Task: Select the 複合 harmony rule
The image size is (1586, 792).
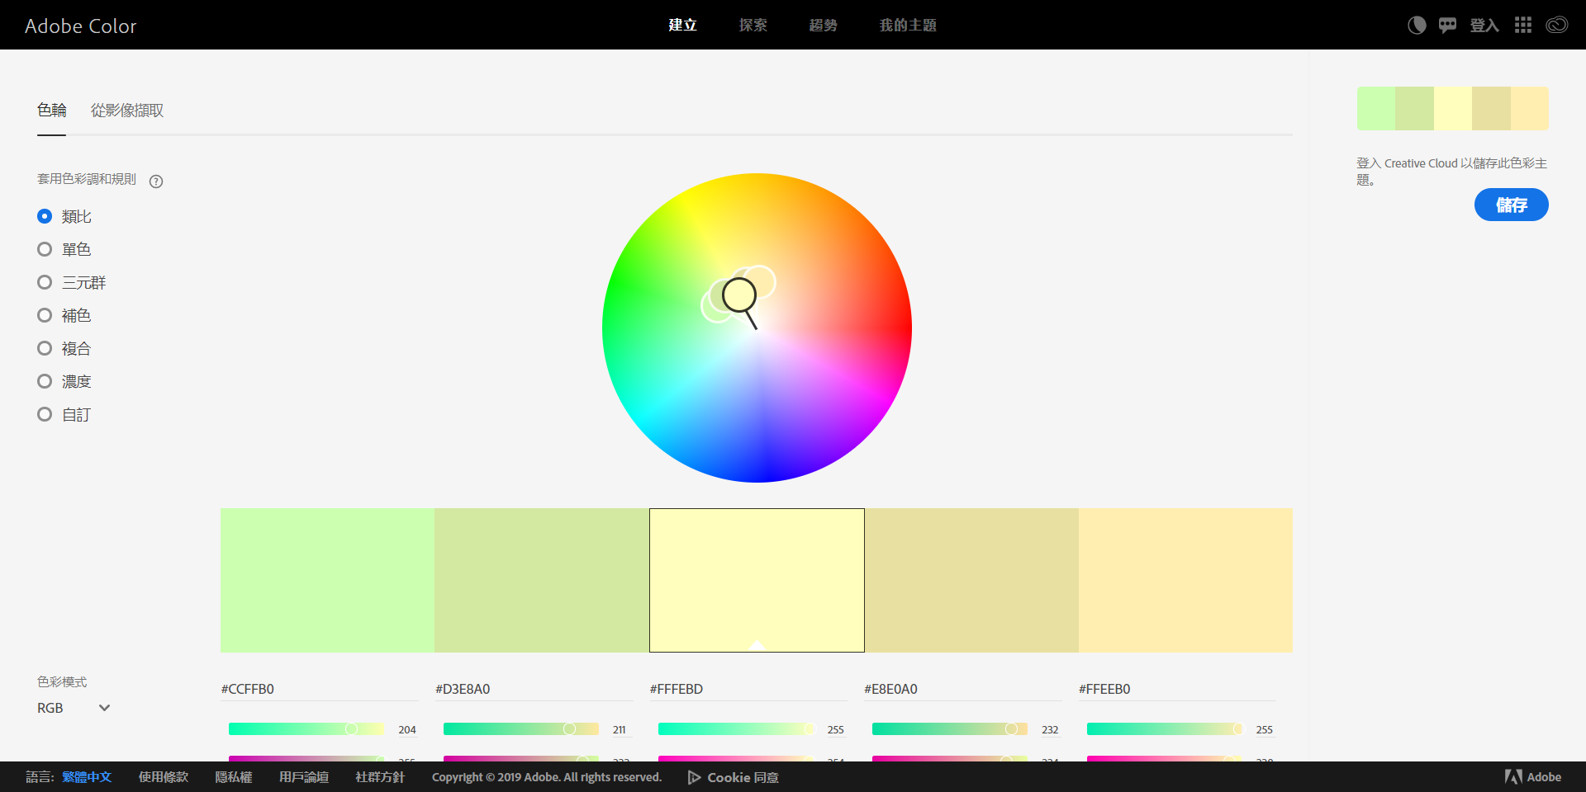Action: click(x=65, y=348)
